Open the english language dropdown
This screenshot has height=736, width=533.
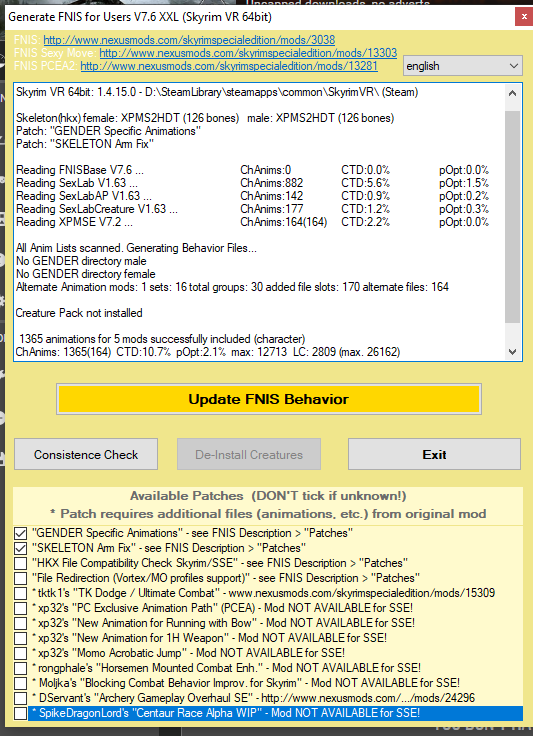[x=463, y=66]
